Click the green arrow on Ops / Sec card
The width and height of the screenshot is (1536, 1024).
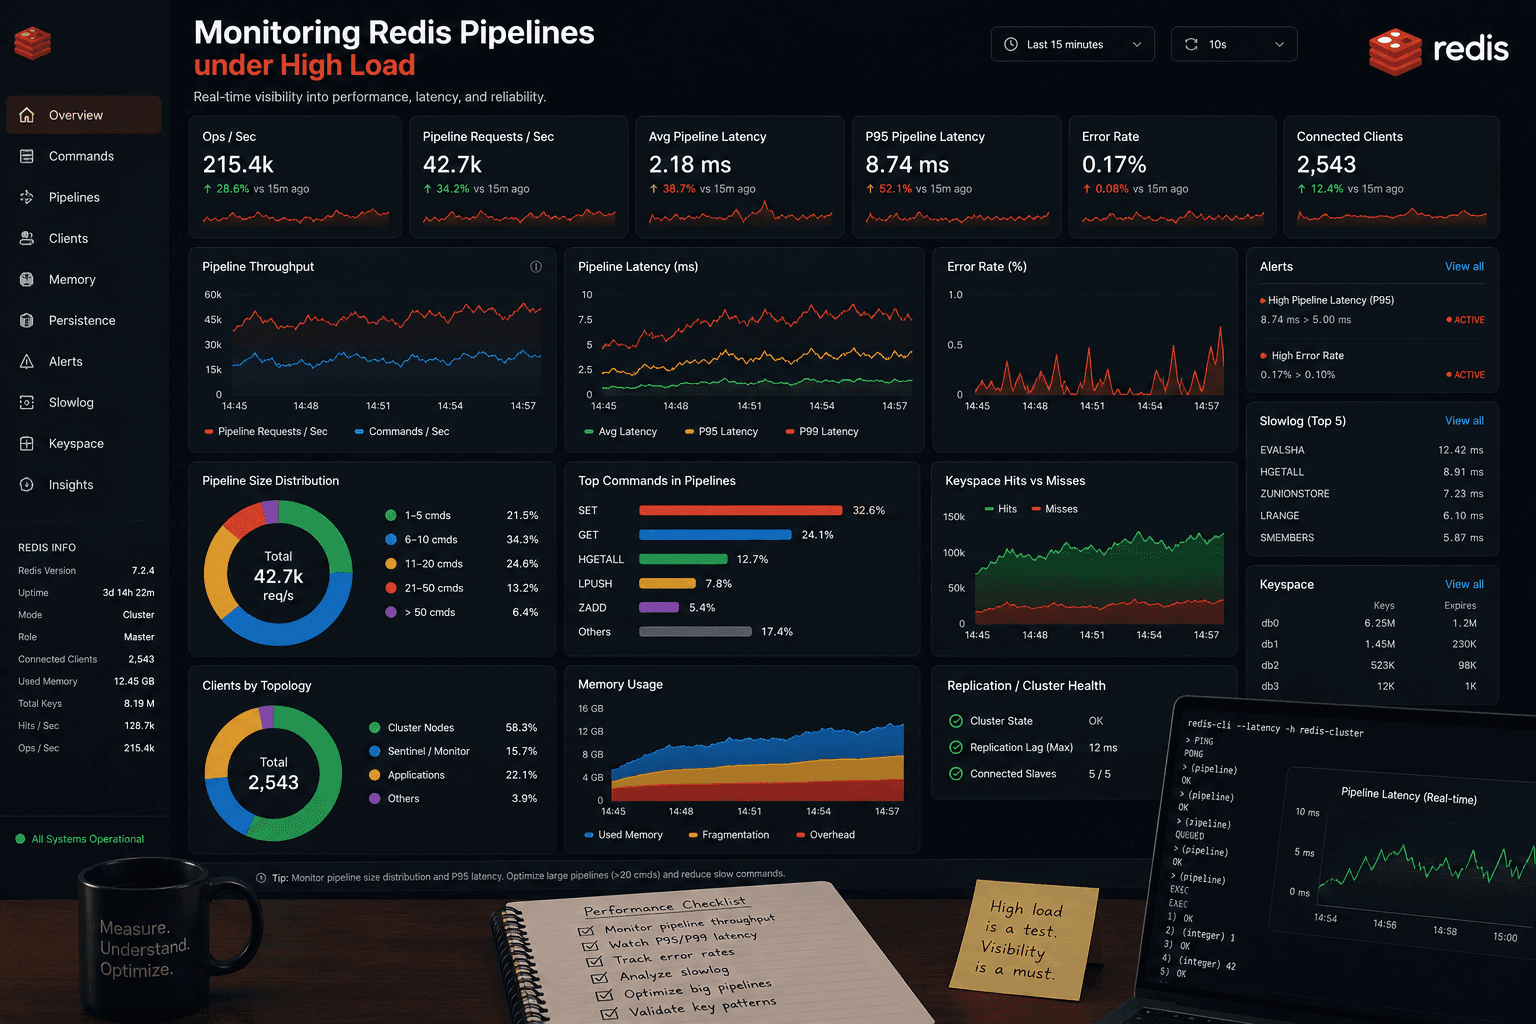point(208,189)
